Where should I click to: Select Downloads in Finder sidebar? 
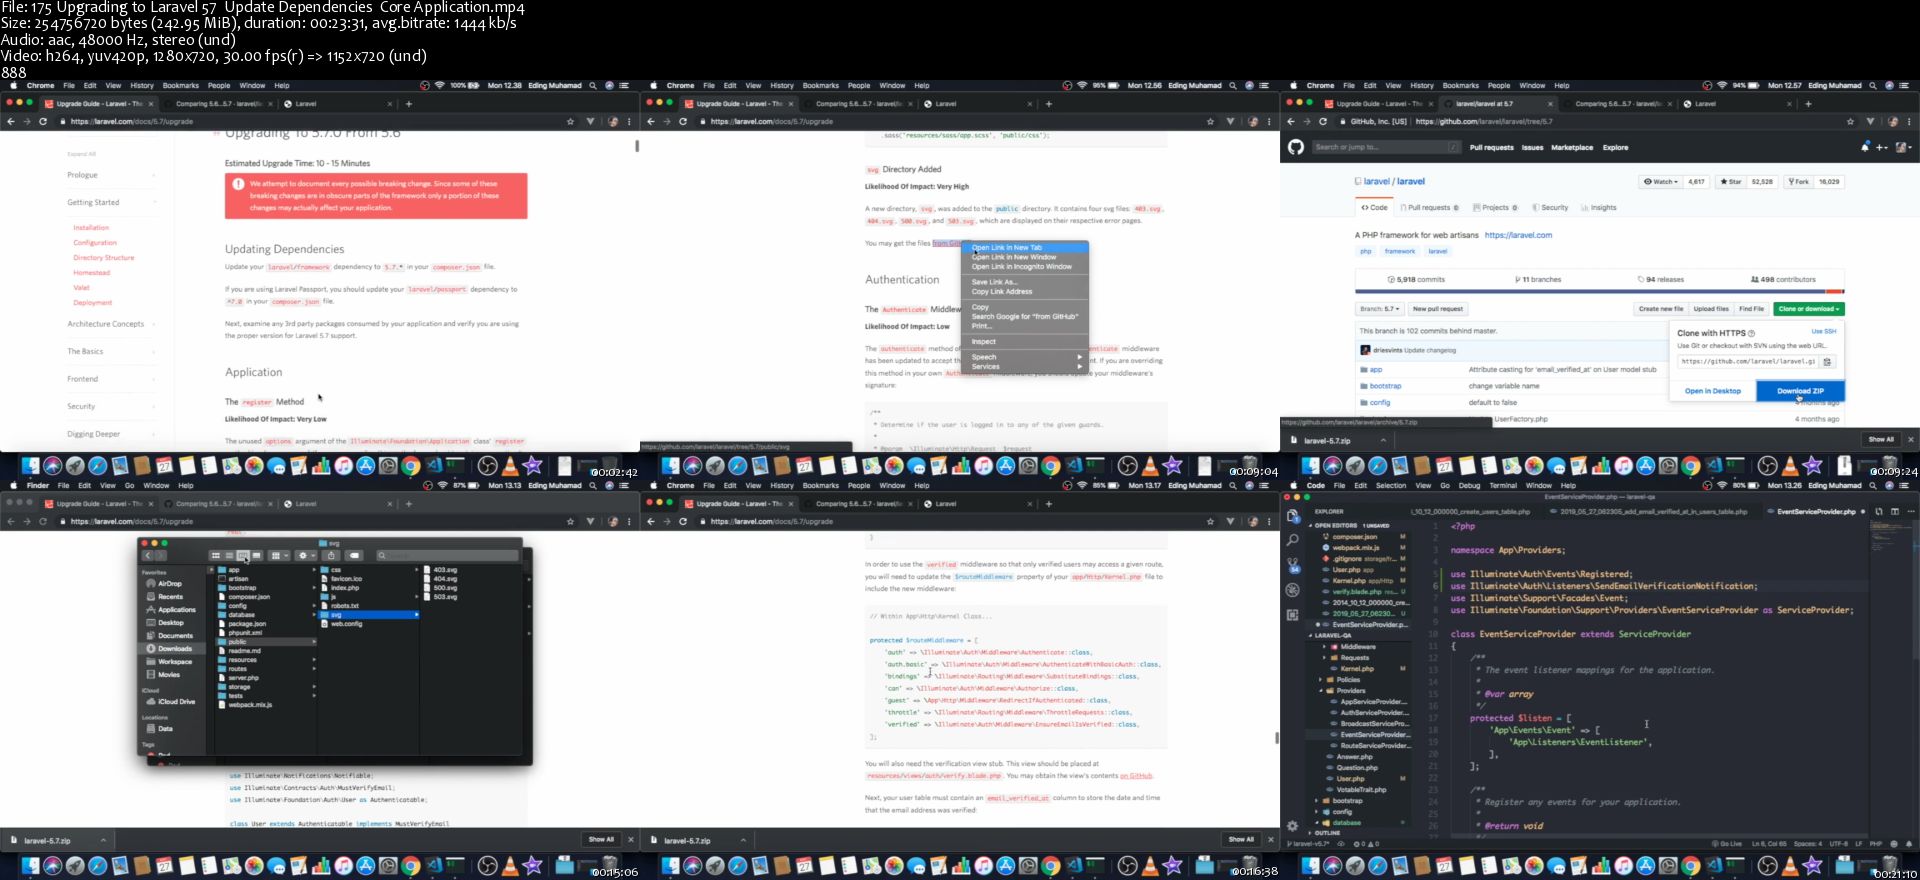[174, 648]
